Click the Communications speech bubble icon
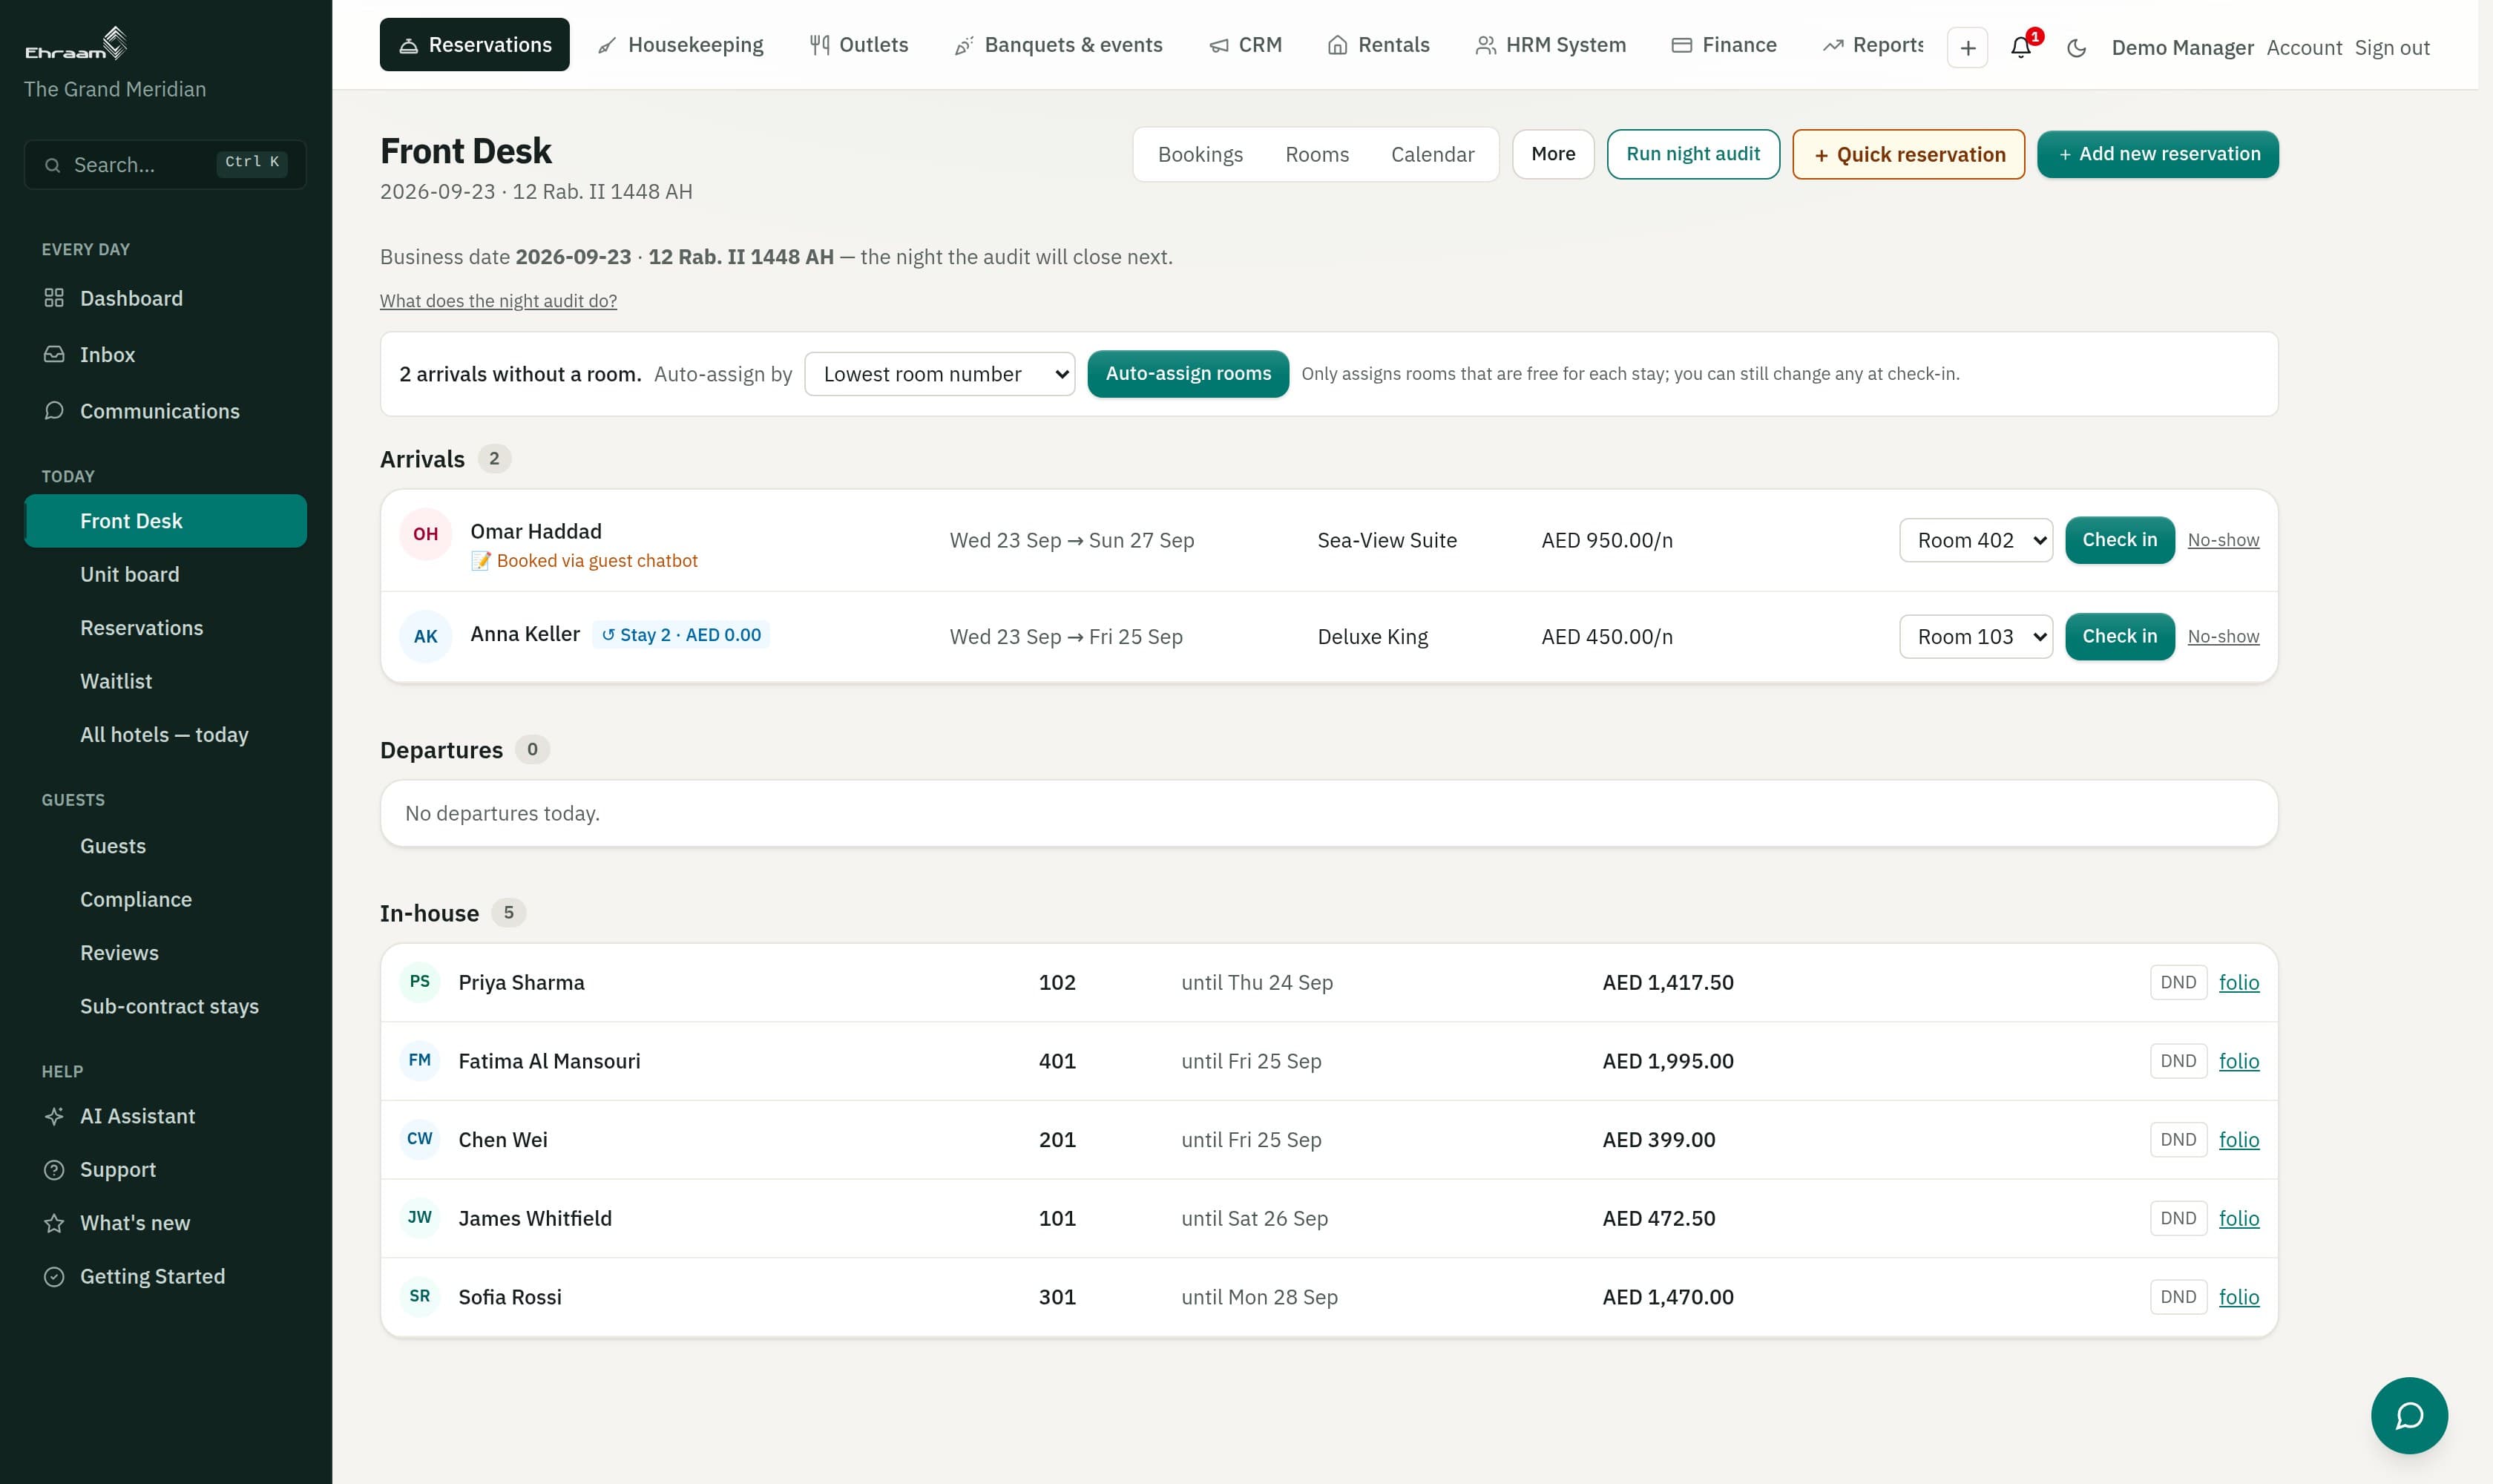 click(54, 411)
